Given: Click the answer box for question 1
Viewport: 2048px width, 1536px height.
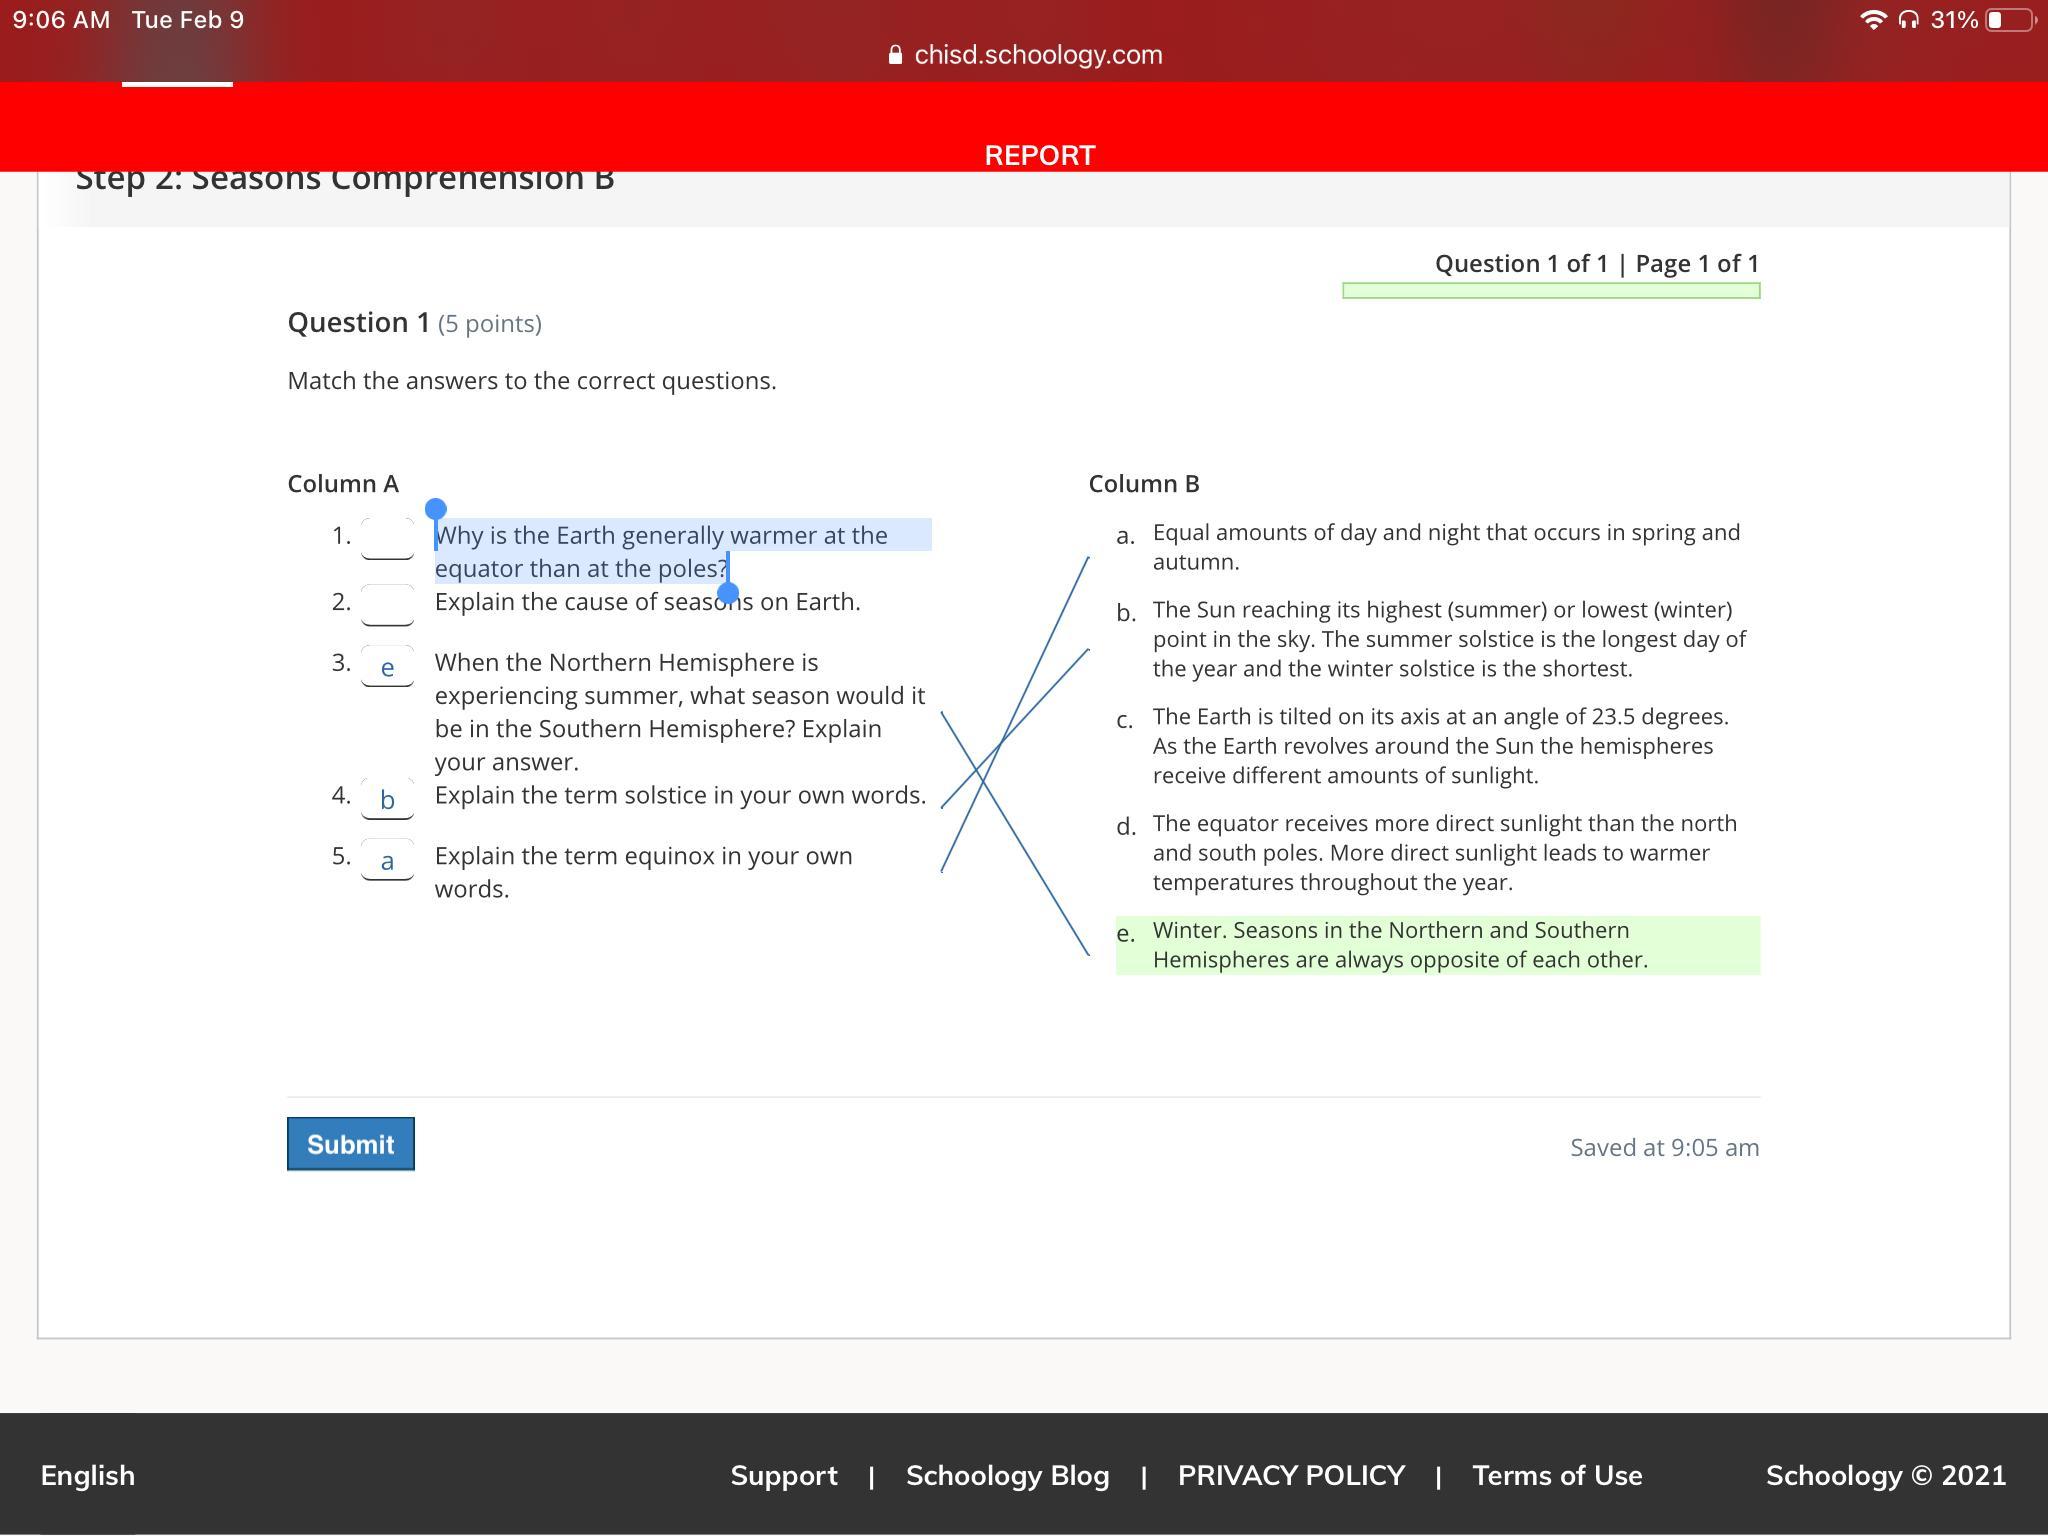Looking at the screenshot, I should click(387, 538).
